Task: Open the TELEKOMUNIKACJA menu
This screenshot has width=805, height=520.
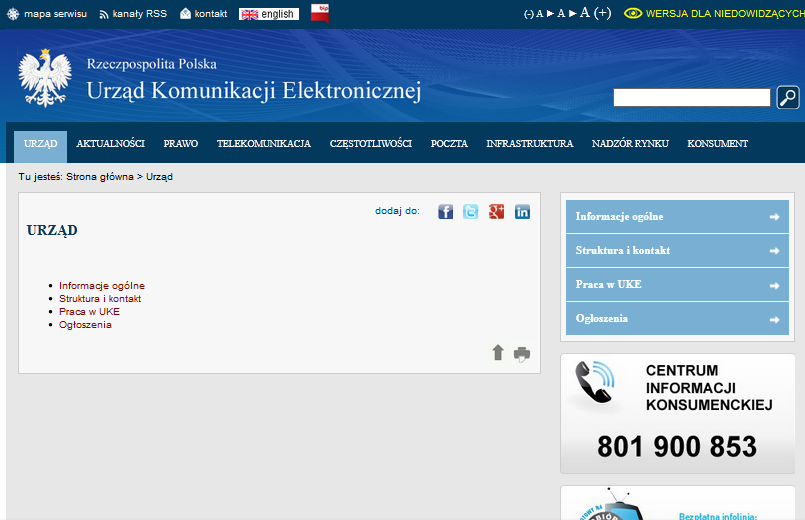Action: tap(264, 144)
